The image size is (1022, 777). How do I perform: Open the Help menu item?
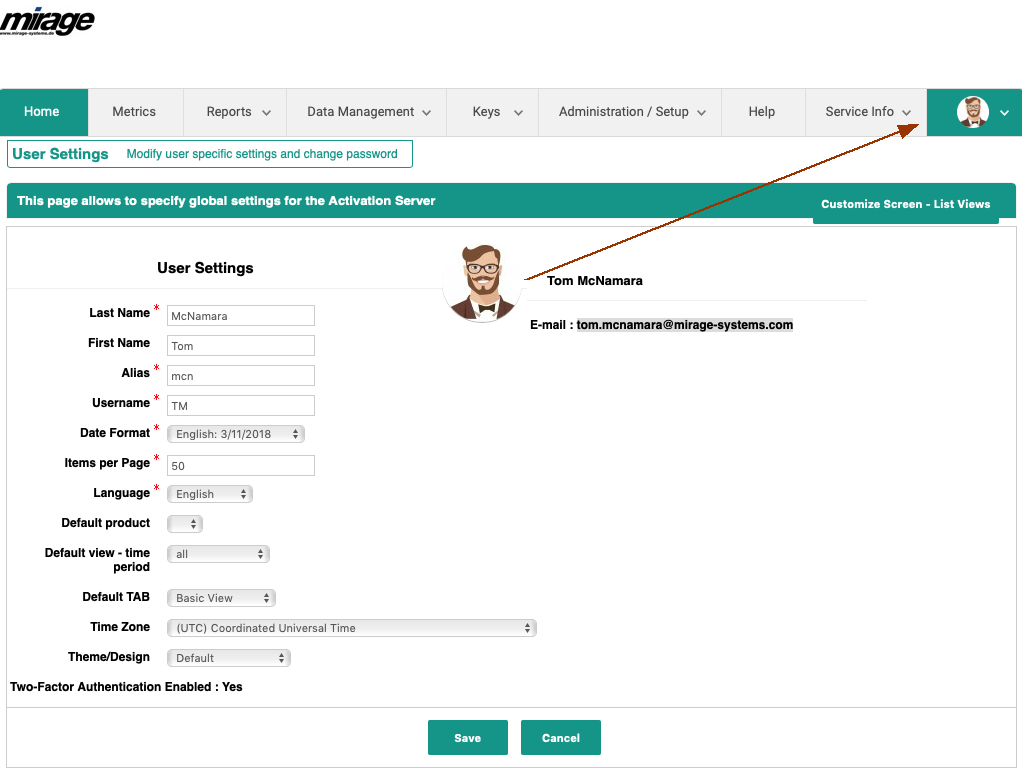tap(761, 112)
